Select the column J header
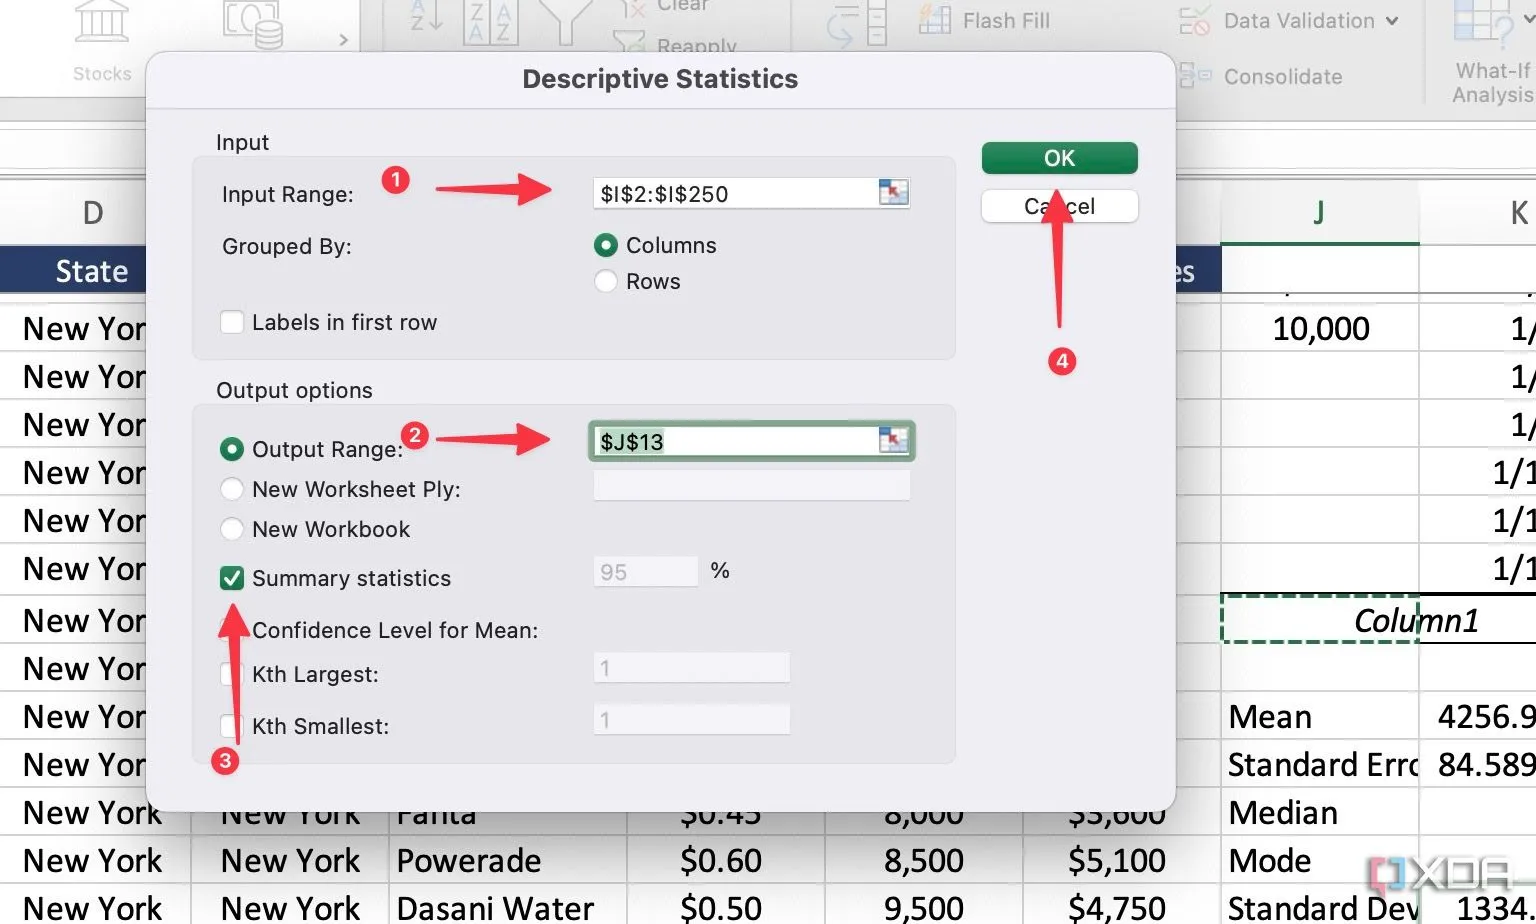The image size is (1536, 924). coord(1319,213)
